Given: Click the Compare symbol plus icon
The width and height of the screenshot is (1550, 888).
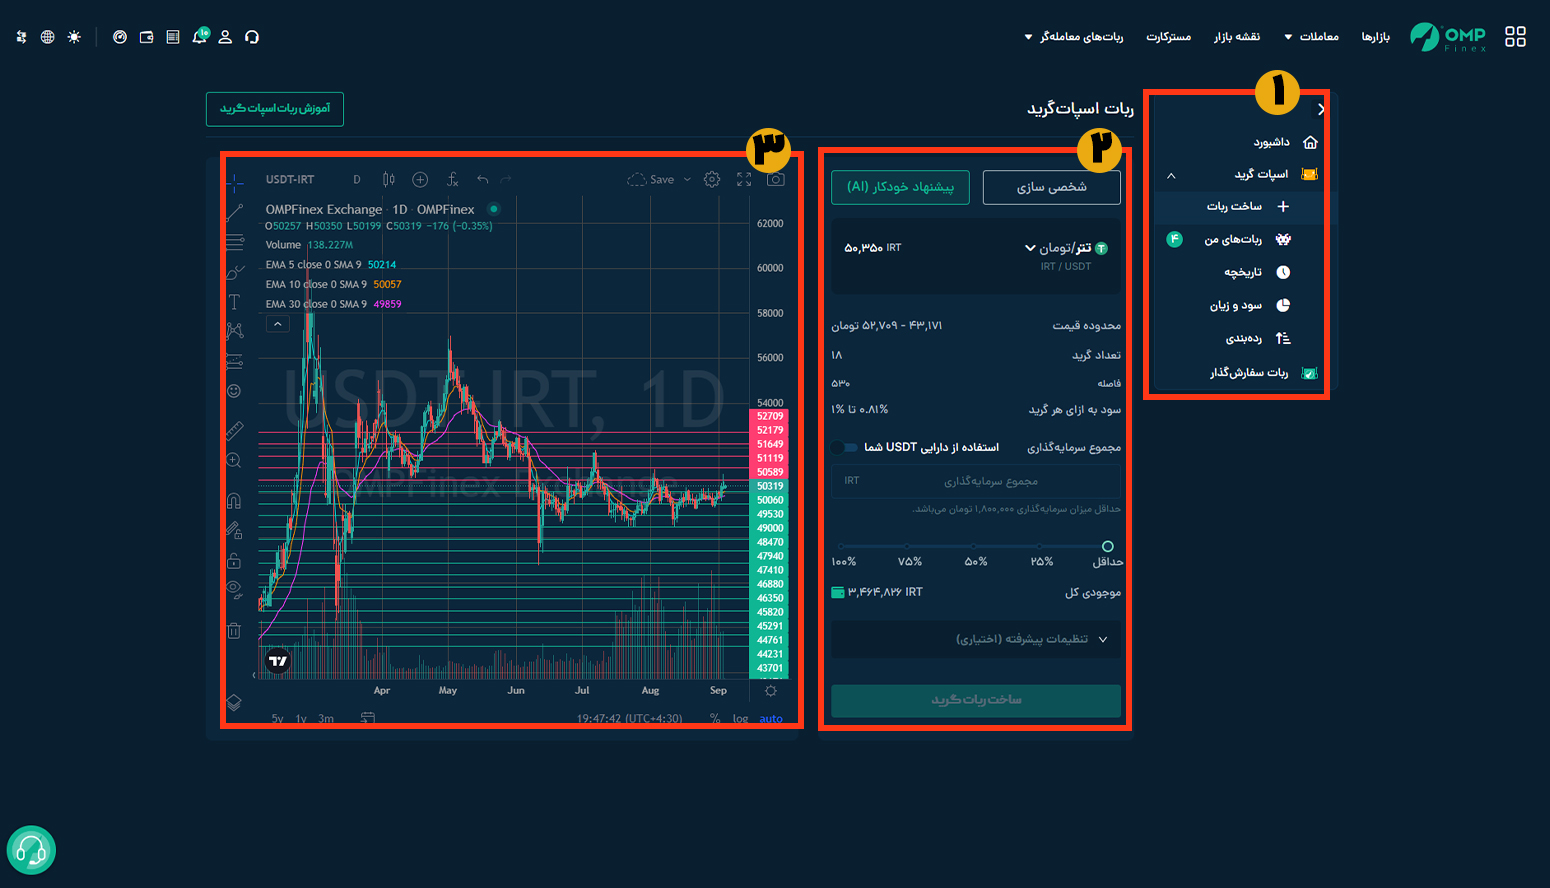Looking at the screenshot, I should click(420, 180).
